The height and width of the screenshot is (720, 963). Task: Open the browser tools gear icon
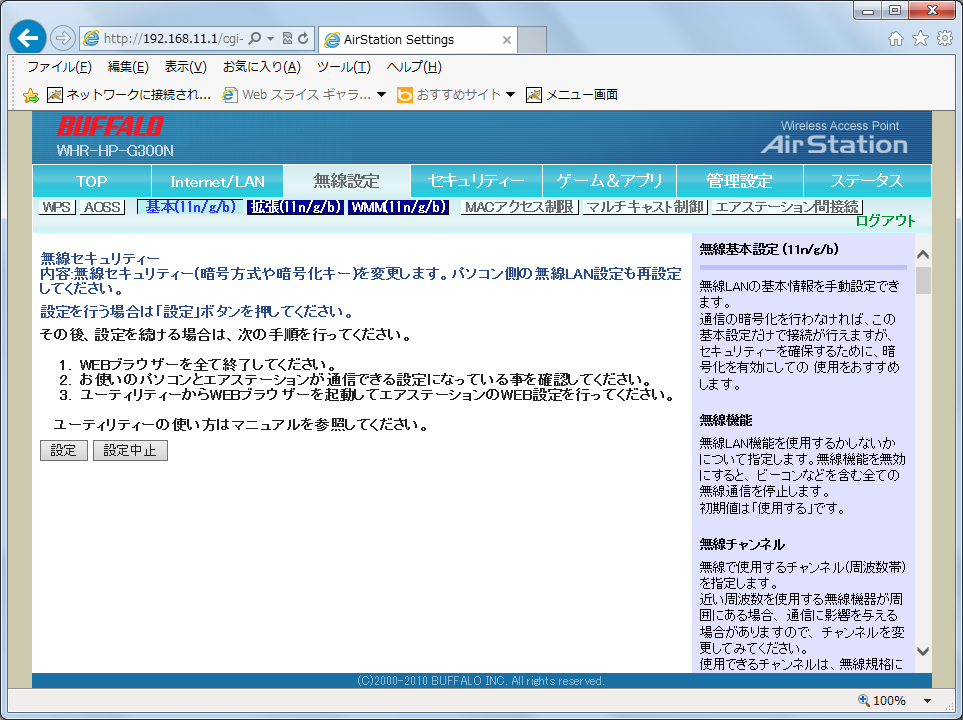pyautogui.click(x=944, y=39)
